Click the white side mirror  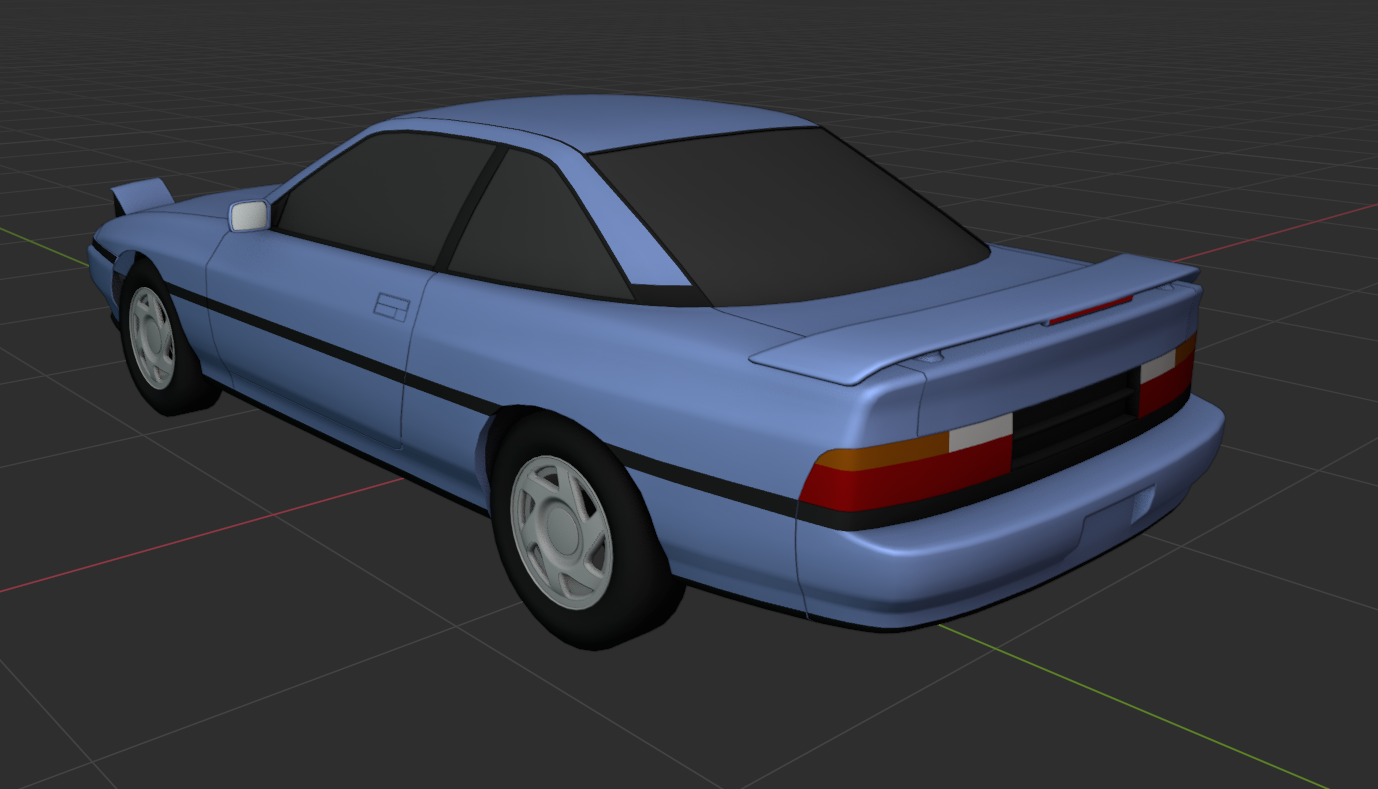point(249,215)
